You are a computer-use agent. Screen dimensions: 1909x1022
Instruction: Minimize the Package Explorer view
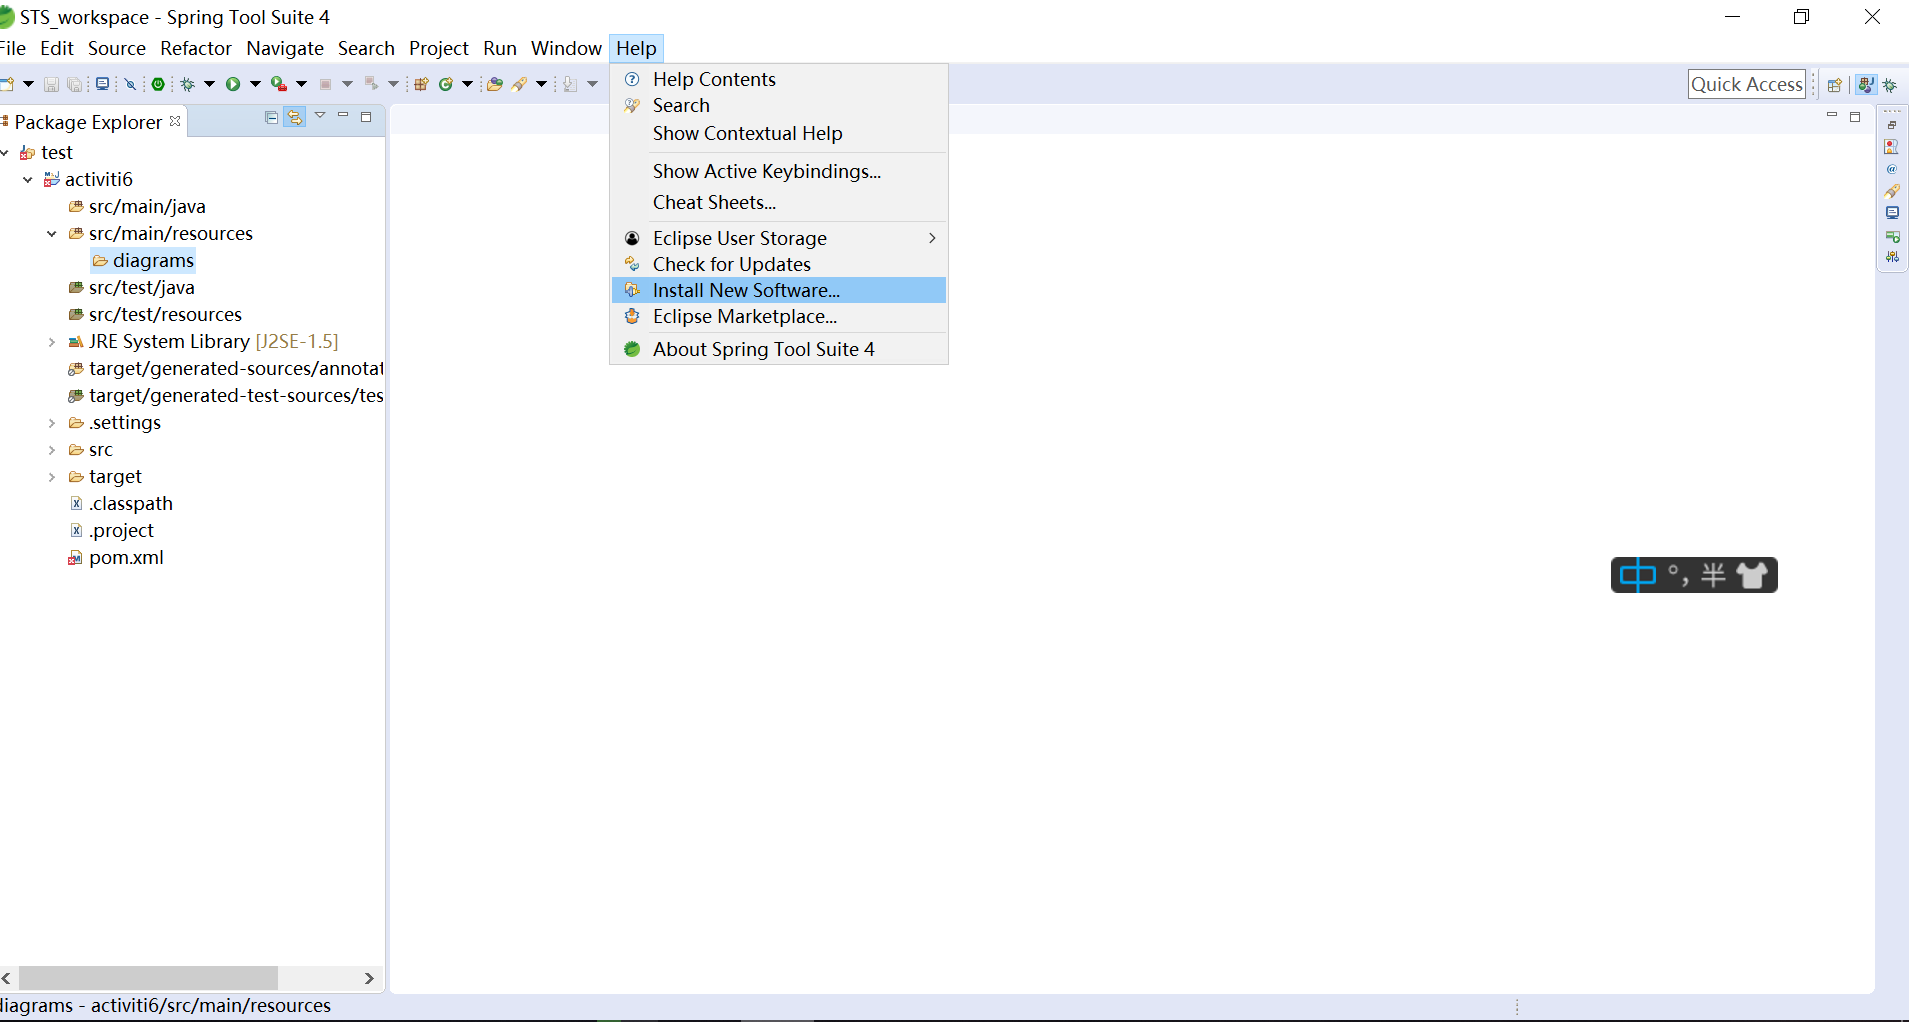343,116
